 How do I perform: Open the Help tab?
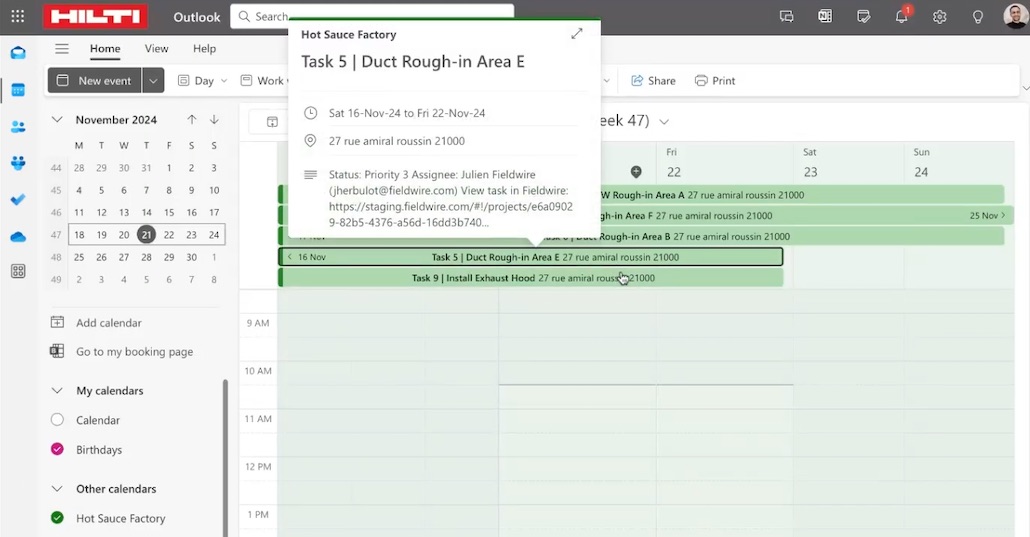tap(204, 49)
